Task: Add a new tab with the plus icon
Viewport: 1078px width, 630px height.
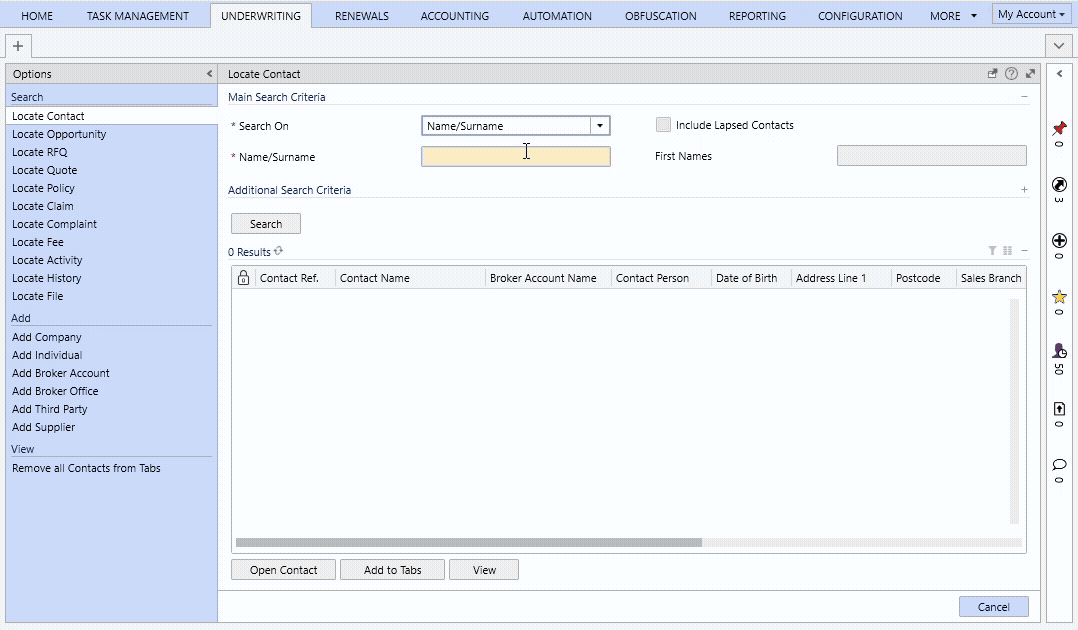Action: click(18, 46)
